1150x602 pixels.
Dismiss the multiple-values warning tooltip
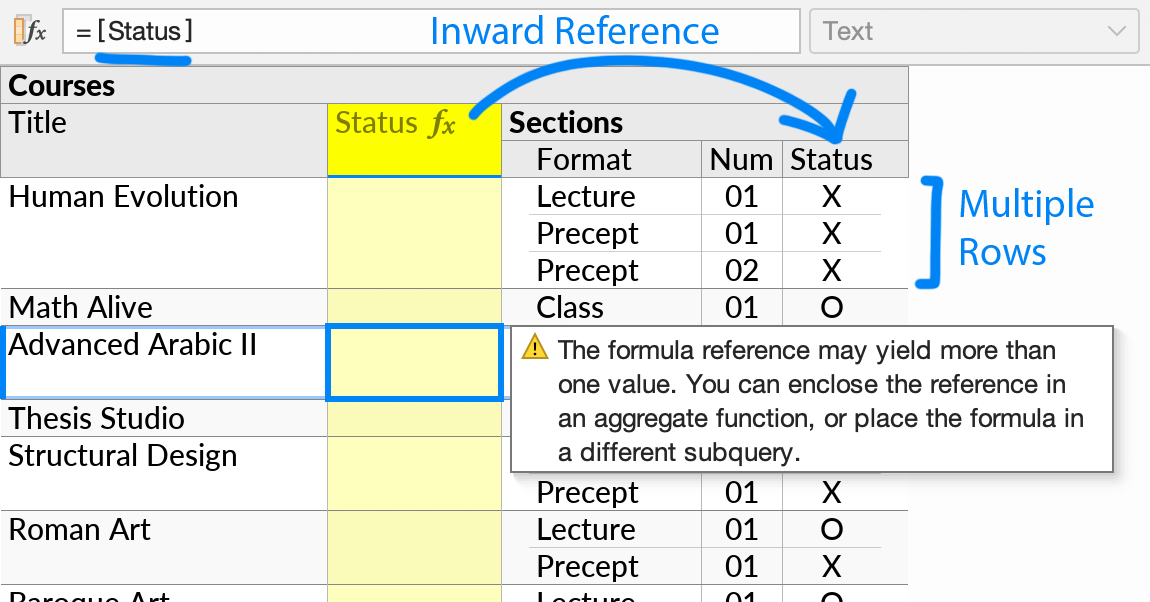click(x=810, y=398)
